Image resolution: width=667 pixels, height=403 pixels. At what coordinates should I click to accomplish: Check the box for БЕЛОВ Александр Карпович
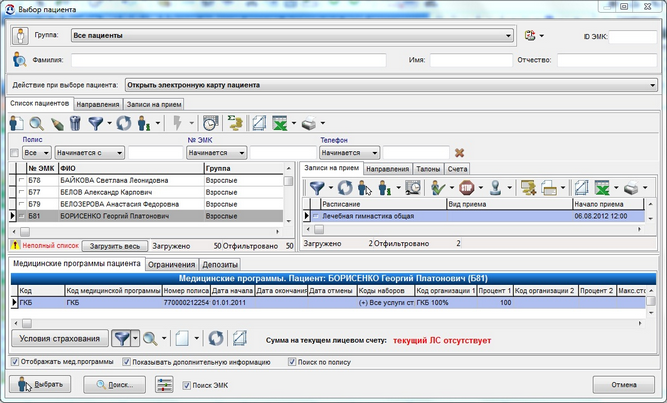point(22,192)
